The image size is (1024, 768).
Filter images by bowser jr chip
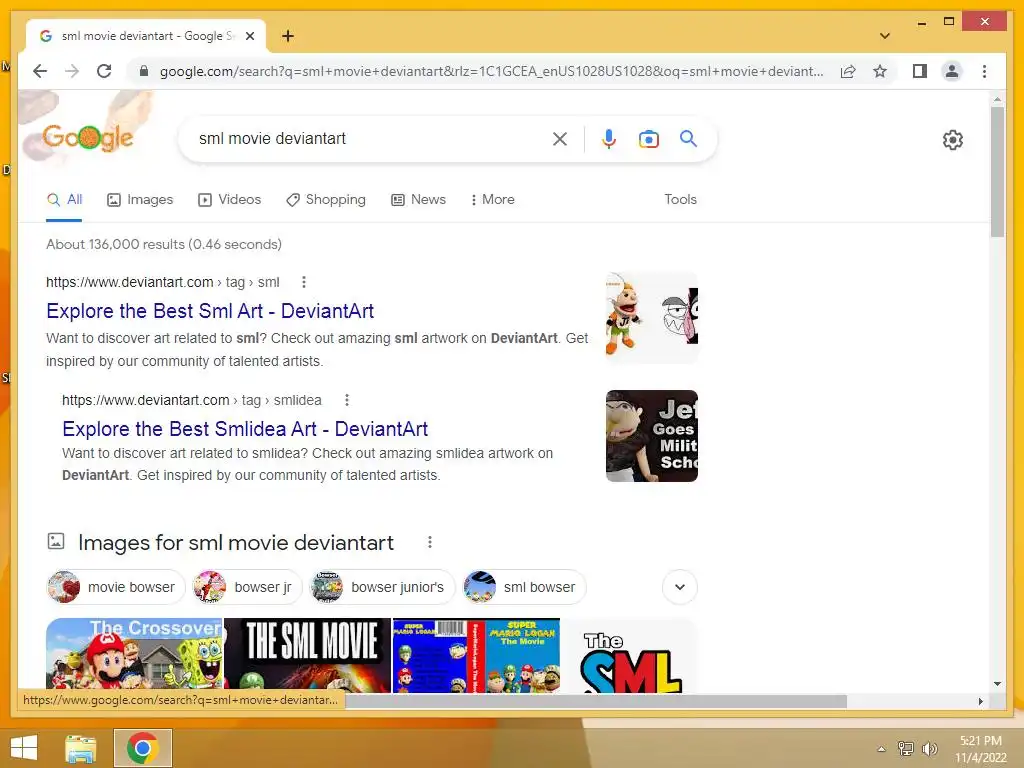(248, 587)
